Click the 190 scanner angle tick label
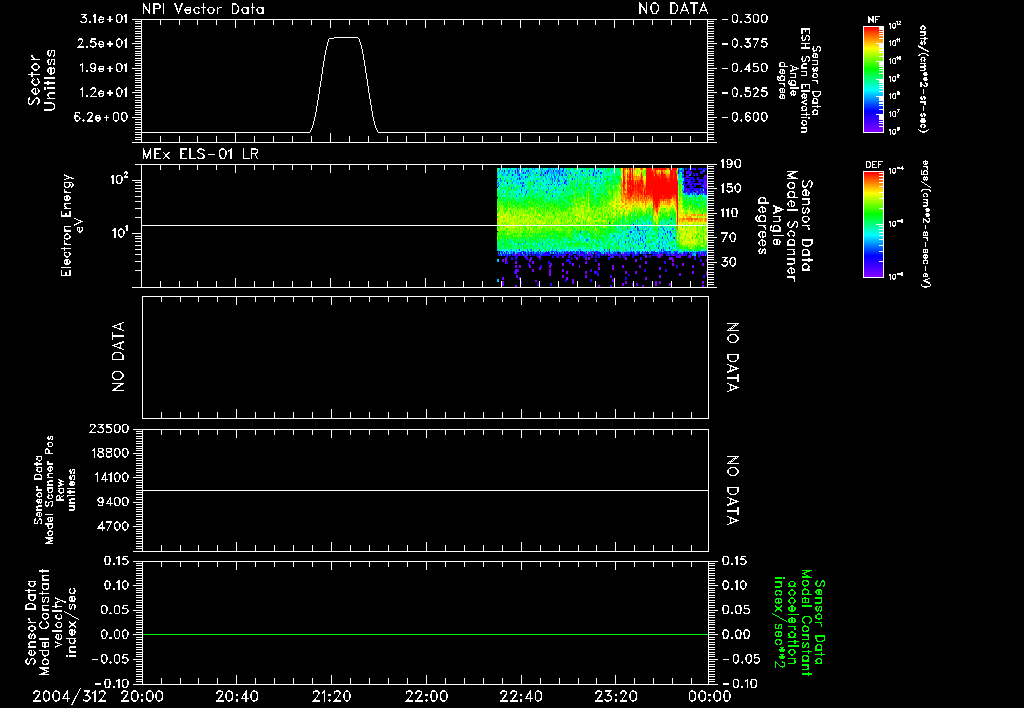Image resolution: width=1024 pixels, height=708 pixels. [x=731, y=164]
